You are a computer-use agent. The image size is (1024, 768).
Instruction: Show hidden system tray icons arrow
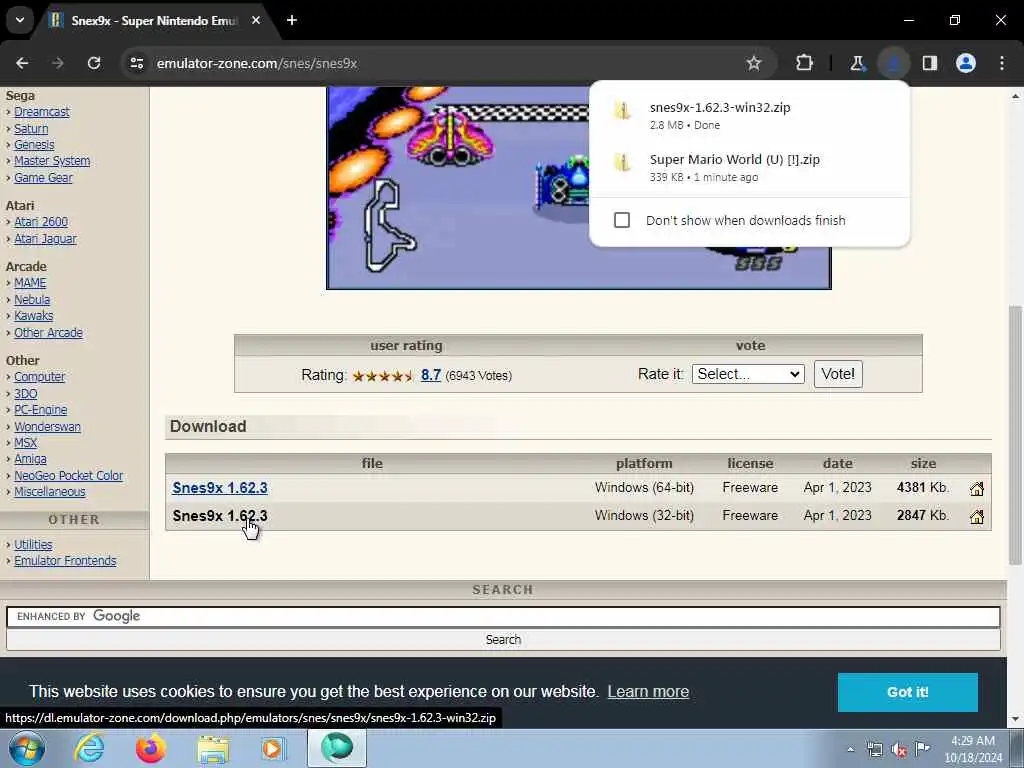850,749
